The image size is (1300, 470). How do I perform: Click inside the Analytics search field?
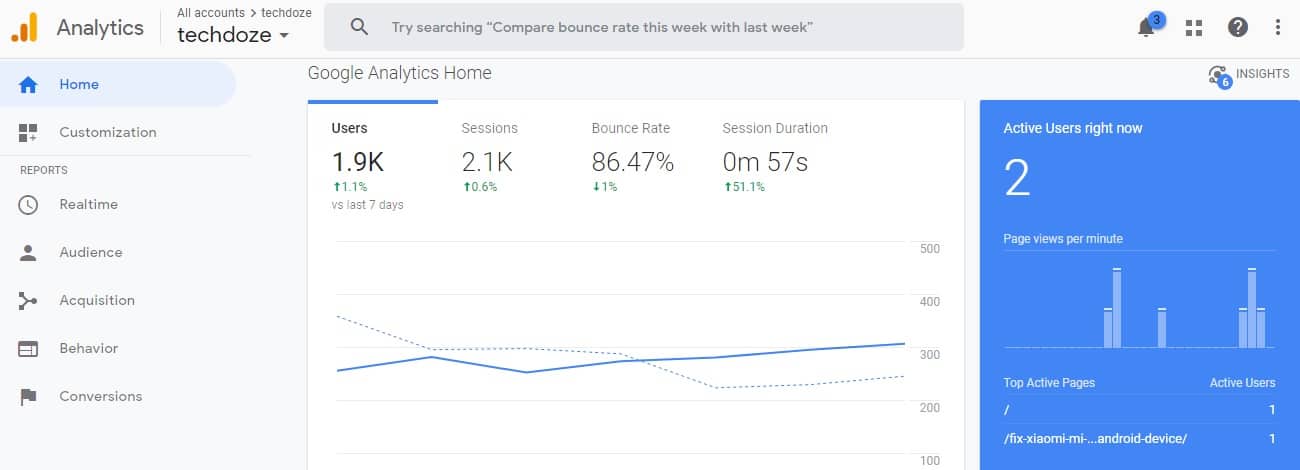click(644, 28)
